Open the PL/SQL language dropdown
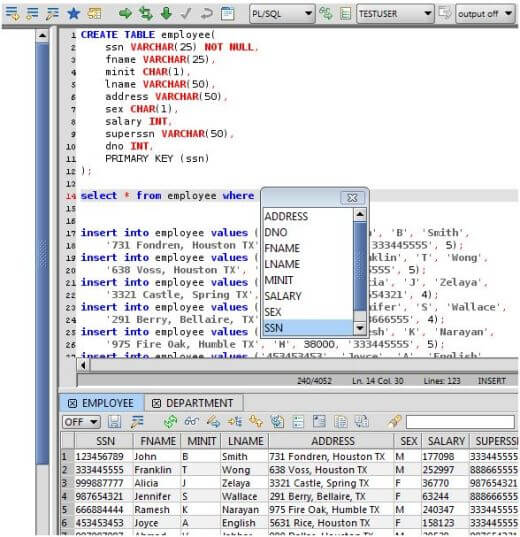The height and width of the screenshot is (537, 520). [282, 14]
